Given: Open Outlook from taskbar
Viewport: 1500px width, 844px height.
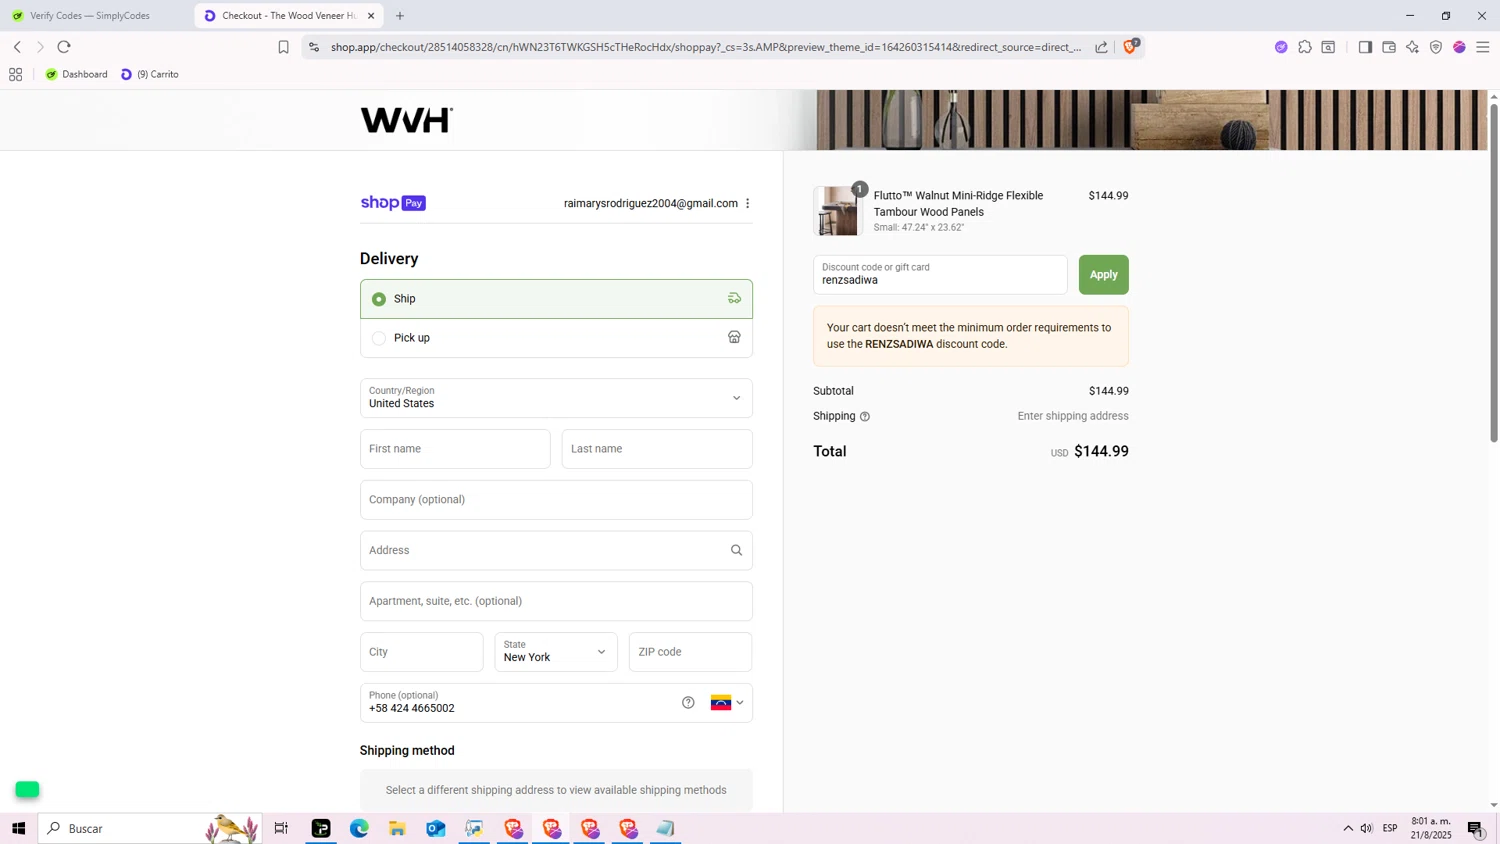Looking at the screenshot, I should pyautogui.click(x=436, y=828).
